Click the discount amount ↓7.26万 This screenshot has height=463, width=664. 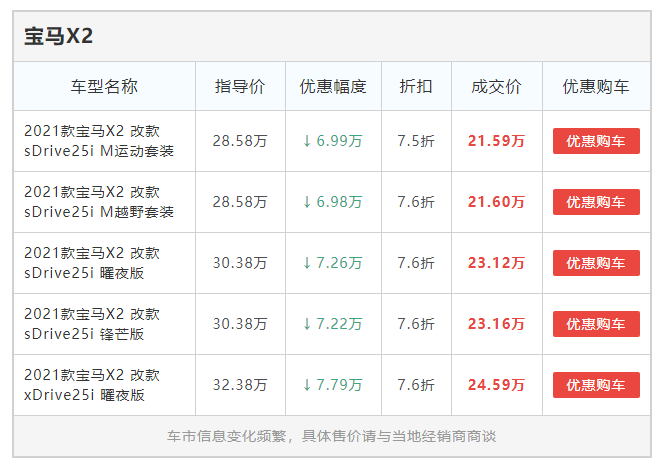[333, 263]
